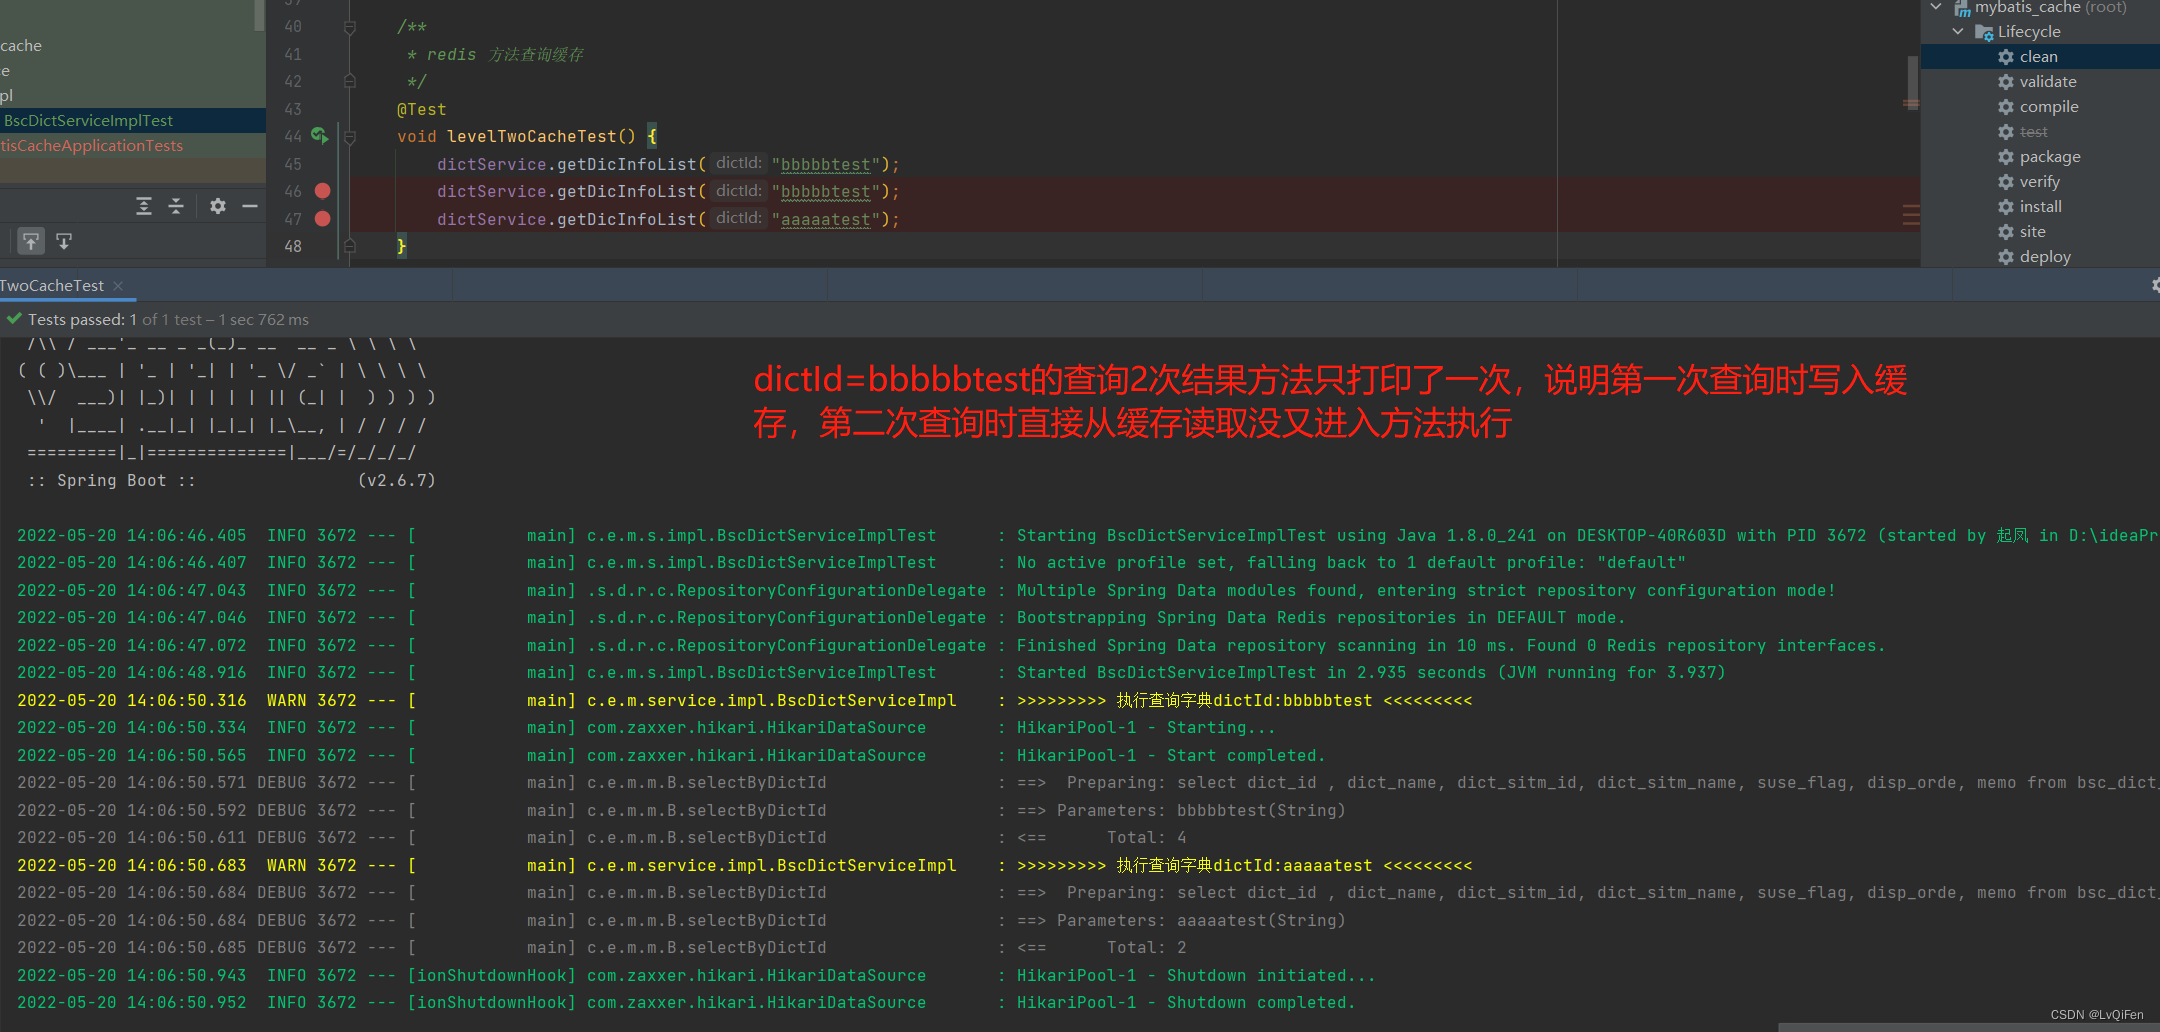Click "aaaaatest" string on line 47
The width and height of the screenshot is (2160, 1032).
825,219
